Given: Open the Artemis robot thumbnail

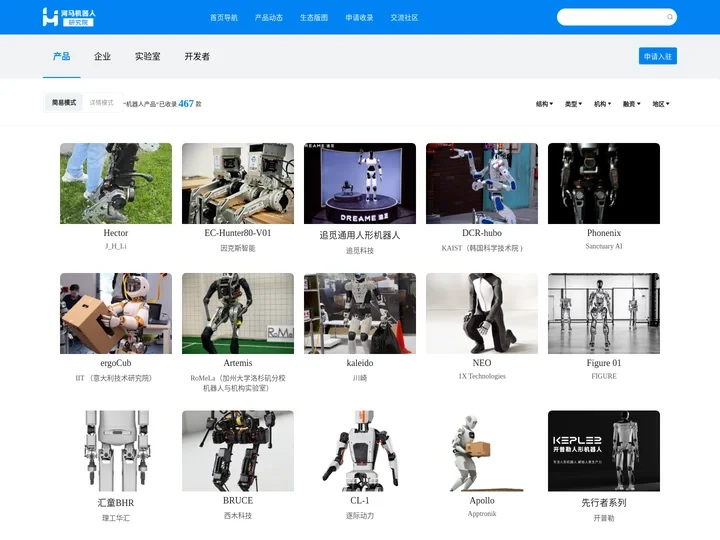Looking at the screenshot, I should [x=238, y=313].
